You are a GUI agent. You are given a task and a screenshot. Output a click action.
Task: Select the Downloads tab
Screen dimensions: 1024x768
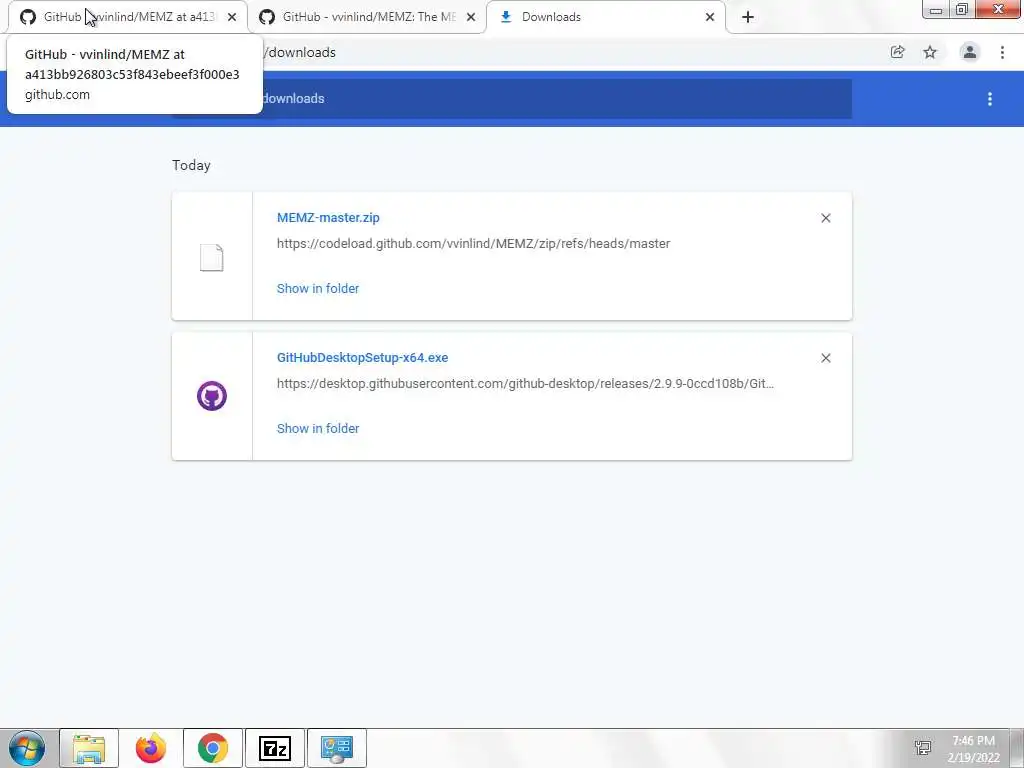[x=605, y=17]
